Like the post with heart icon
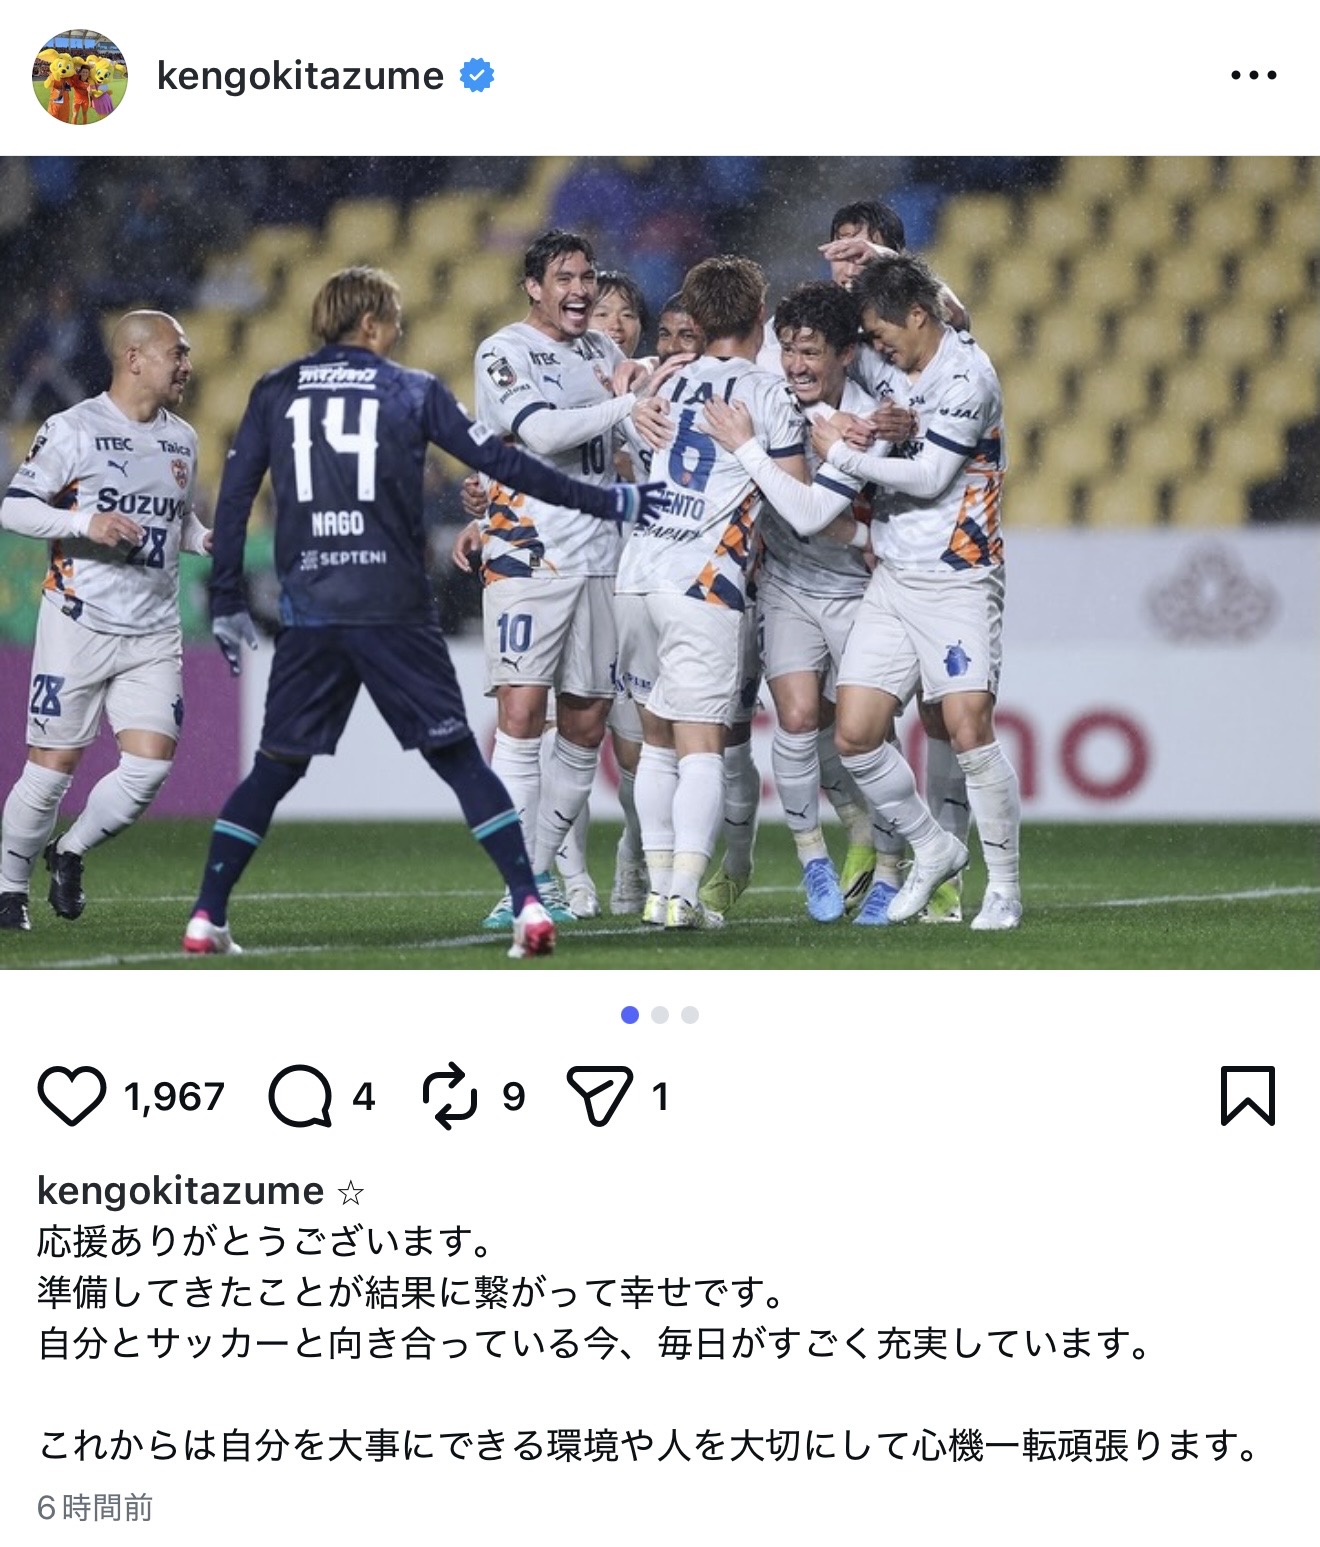This screenshot has width=1320, height=1547. coord(71,1096)
